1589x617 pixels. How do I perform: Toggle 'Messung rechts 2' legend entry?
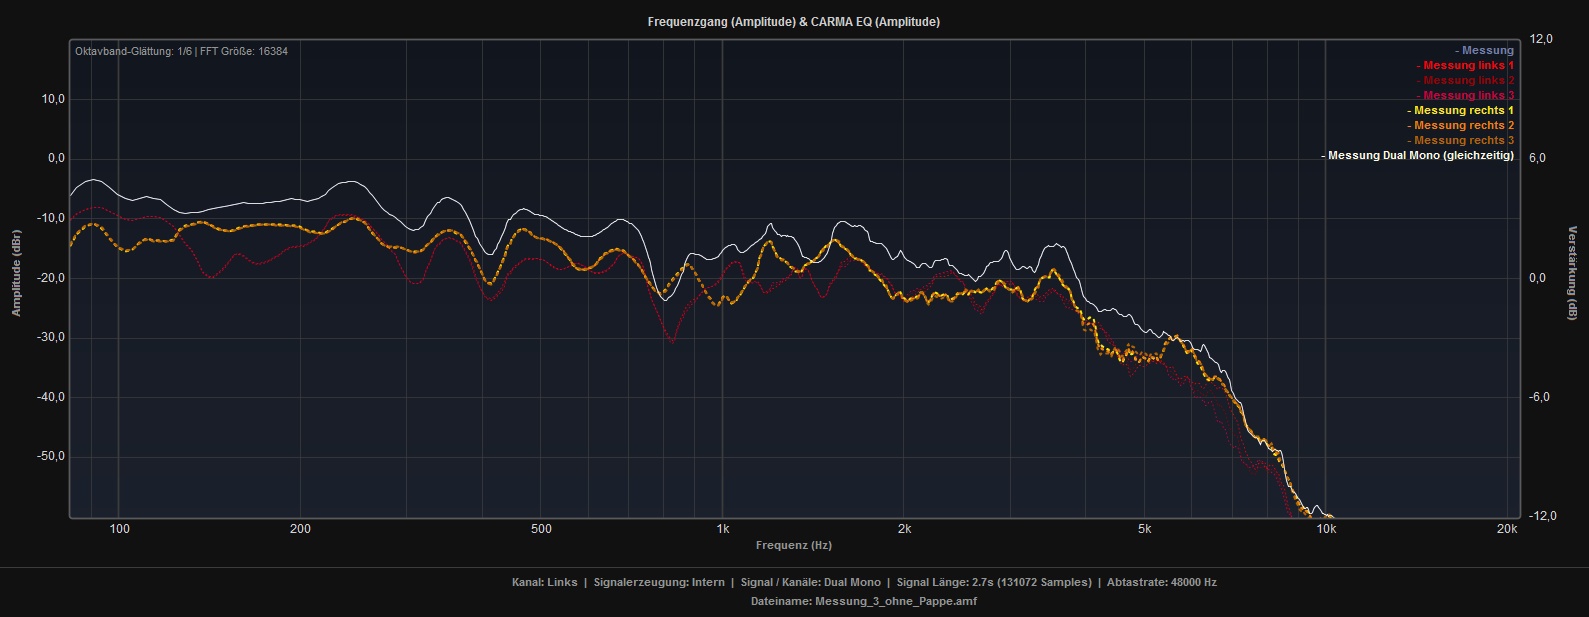(1462, 126)
